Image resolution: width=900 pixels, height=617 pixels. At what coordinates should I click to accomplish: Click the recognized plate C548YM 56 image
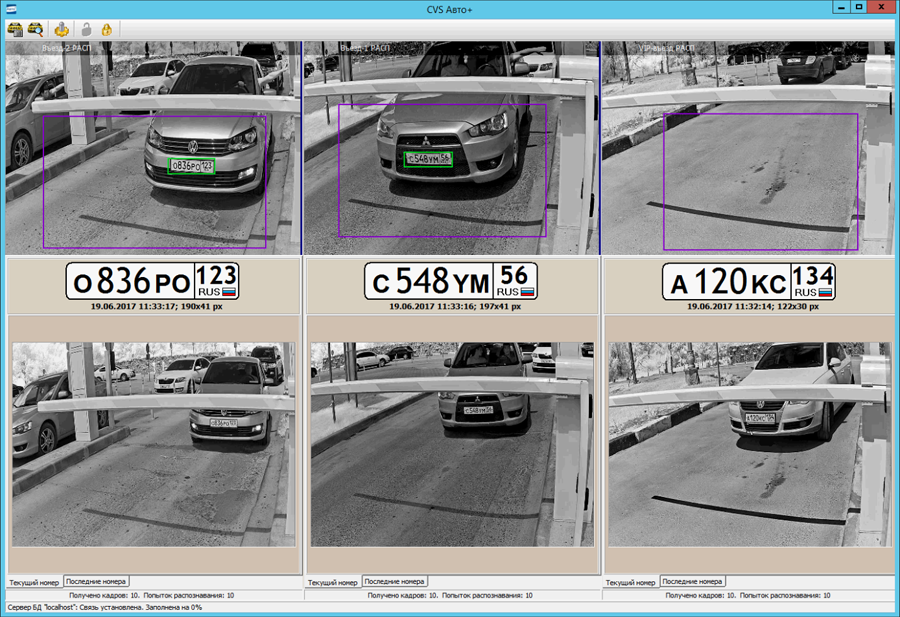pyautogui.click(x=451, y=281)
